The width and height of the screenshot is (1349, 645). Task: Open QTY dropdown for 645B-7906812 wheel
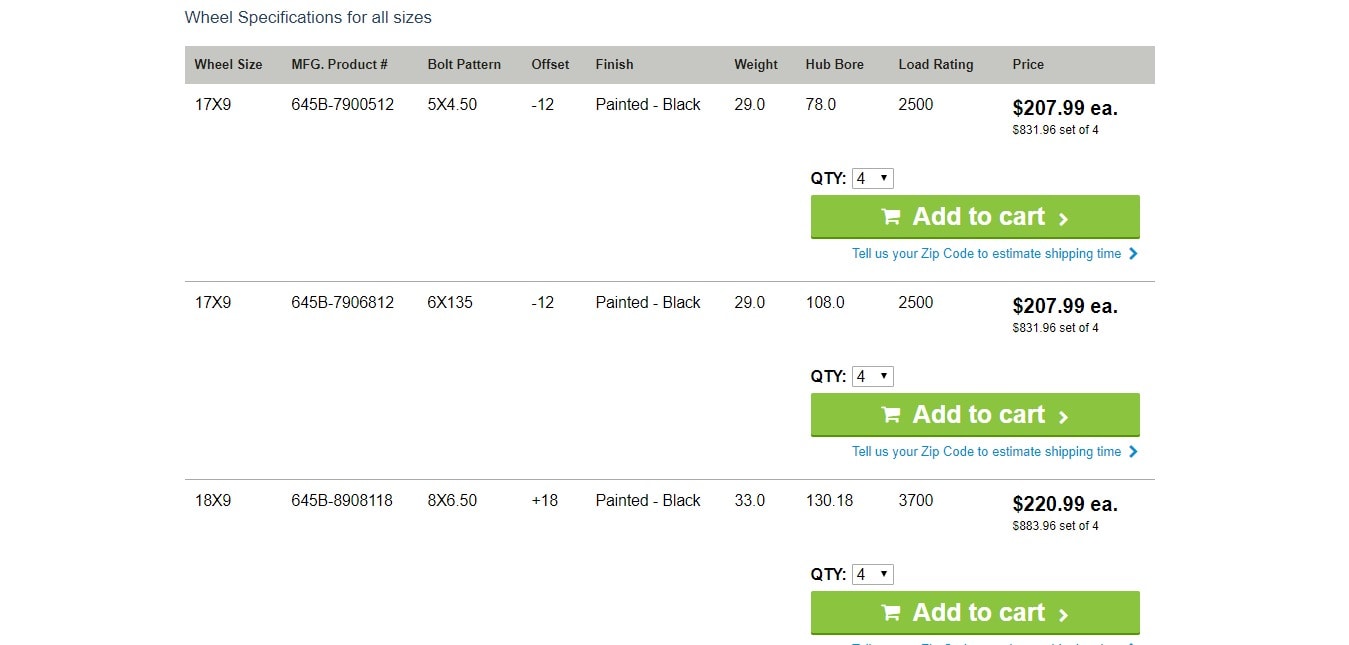[872, 377]
